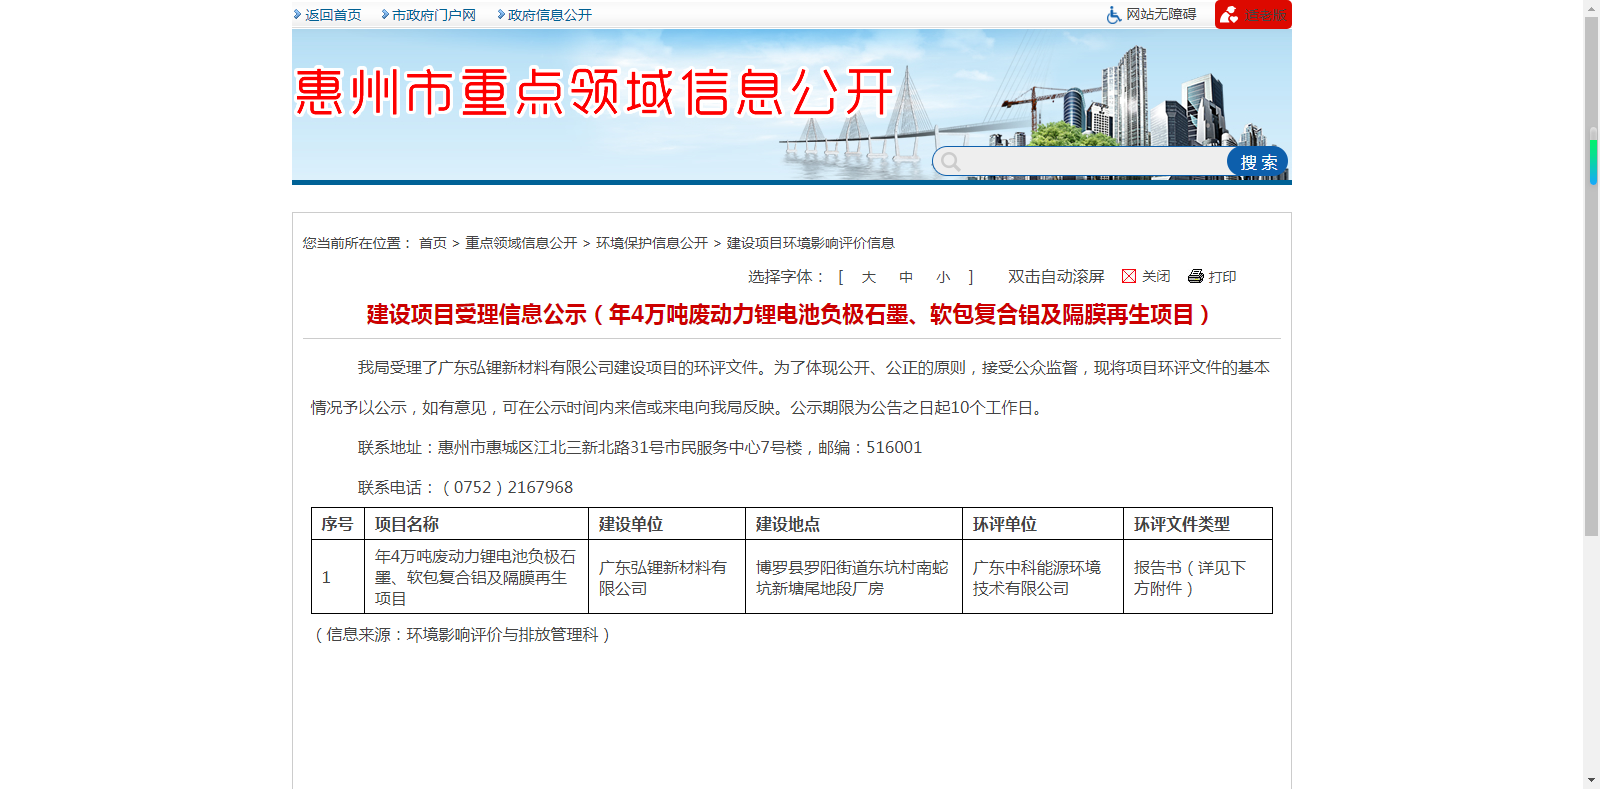Open the 适老版 elderly-friendly version button
Image resolution: width=1600 pixels, height=789 pixels.
pos(1253,15)
